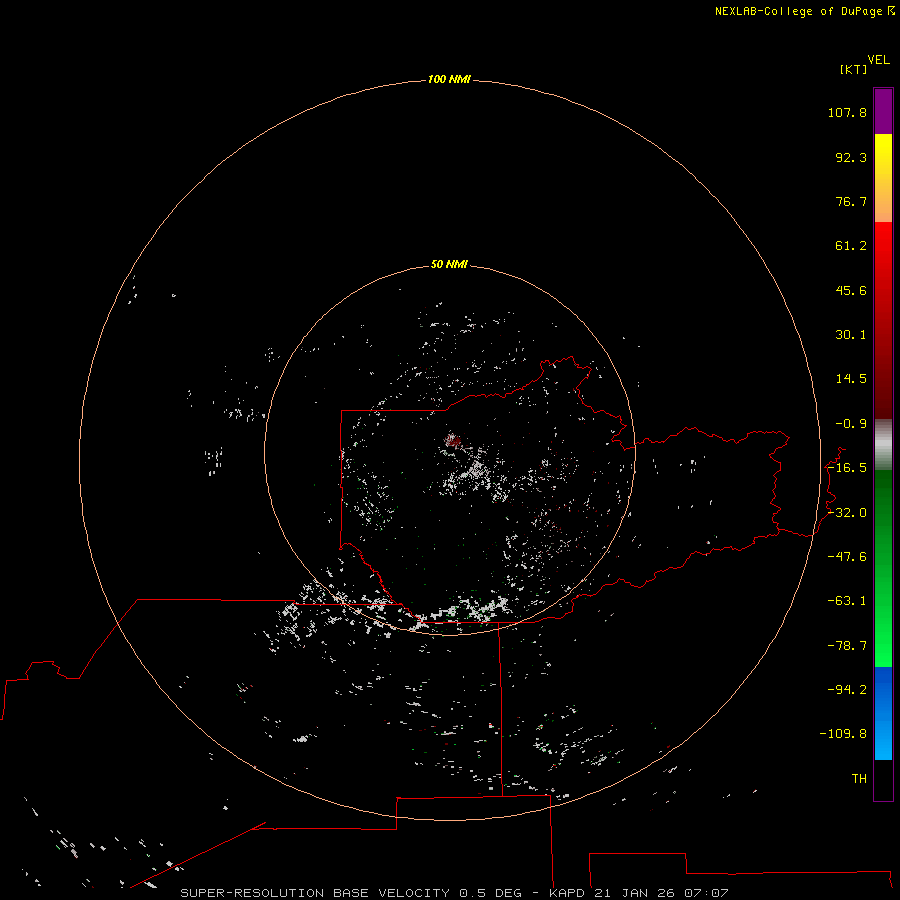Click the 14.5 legend value

[x=851, y=379]
